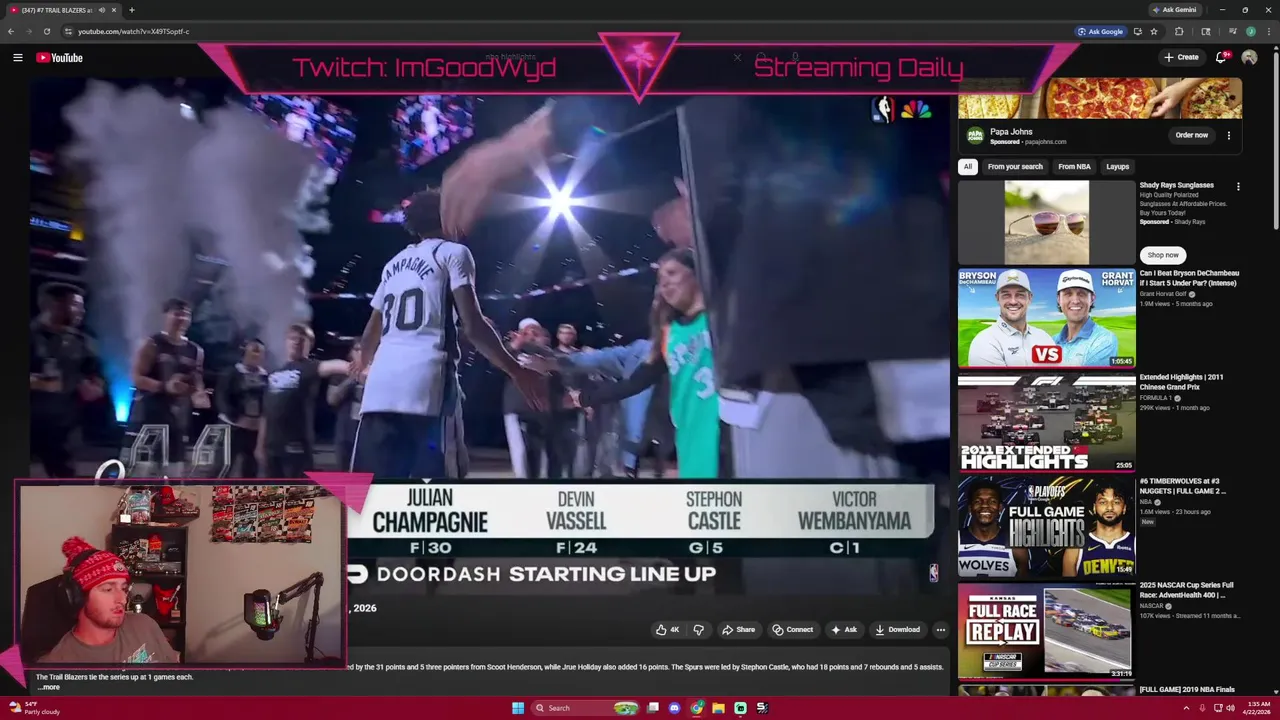Click the Papa Johns advertiser name
The width and height of the screenshot is (1280, 720).
pos(1011,132)
